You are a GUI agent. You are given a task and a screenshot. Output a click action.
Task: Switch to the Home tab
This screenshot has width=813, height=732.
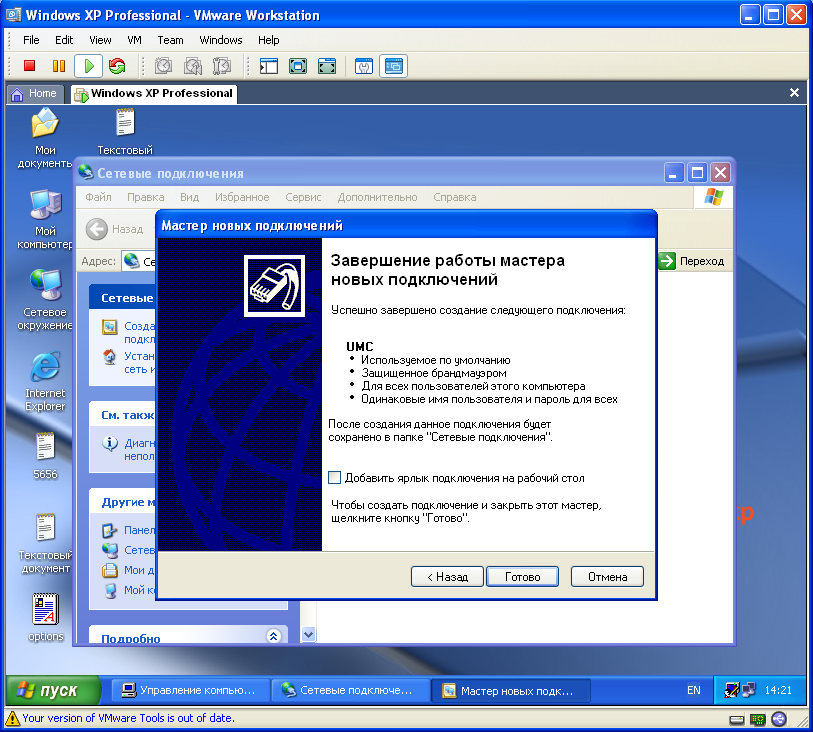click(x=35, y=93)
